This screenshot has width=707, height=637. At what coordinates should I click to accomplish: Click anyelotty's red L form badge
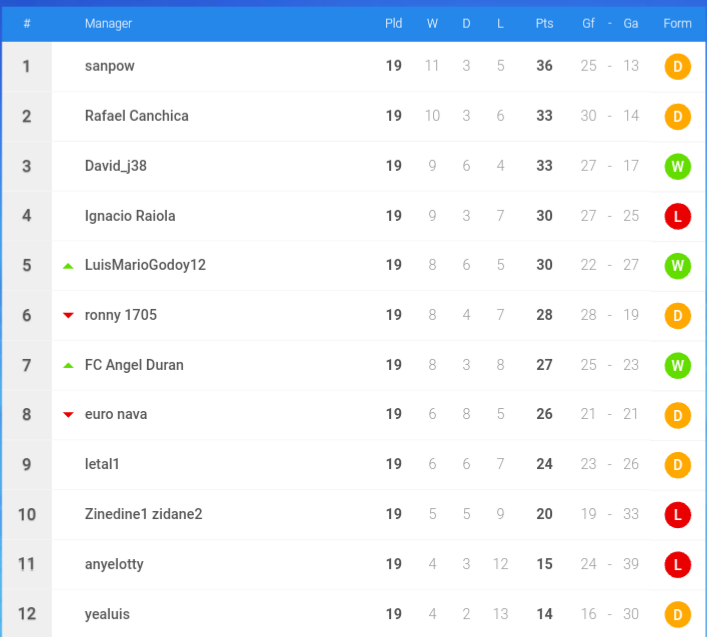(x=677, y=564)
